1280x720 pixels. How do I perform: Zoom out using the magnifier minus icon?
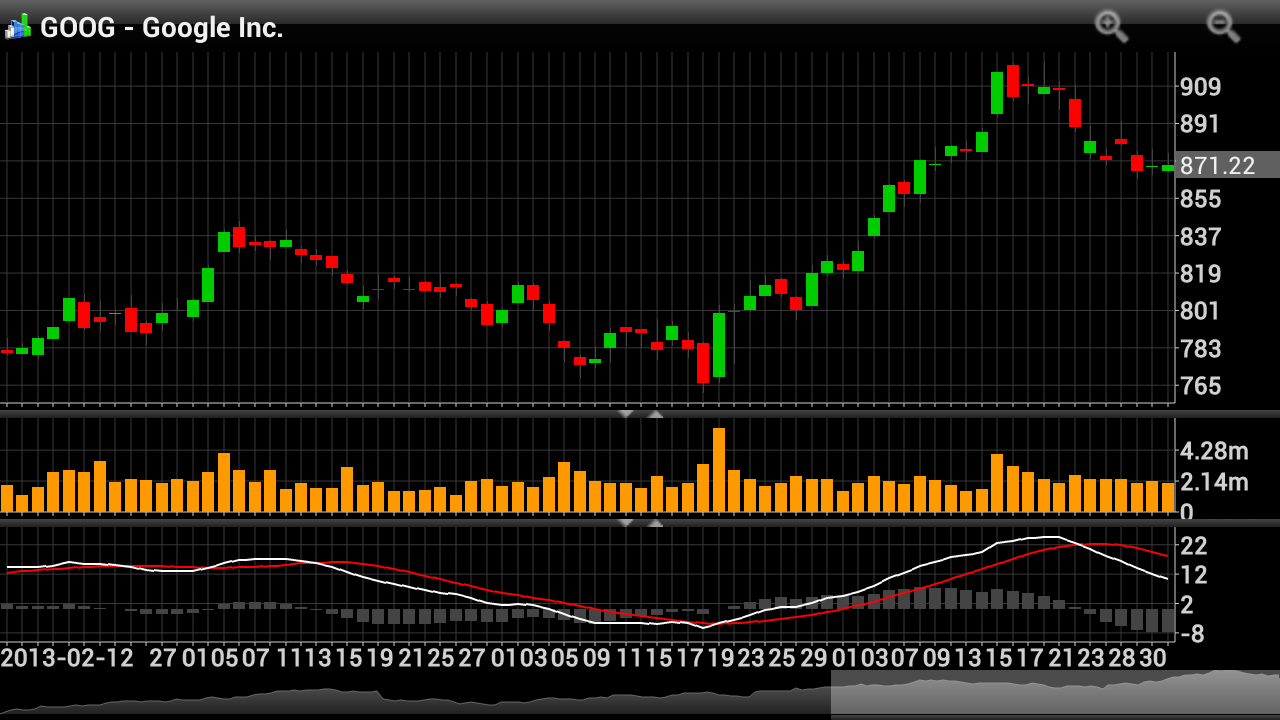1225,28
